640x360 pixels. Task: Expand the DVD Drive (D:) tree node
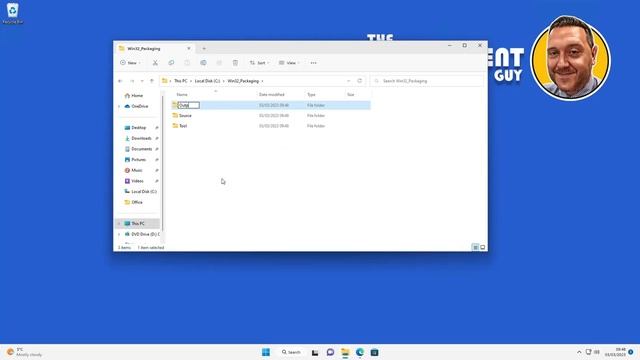pyautogui.click(x=119, y=234)
